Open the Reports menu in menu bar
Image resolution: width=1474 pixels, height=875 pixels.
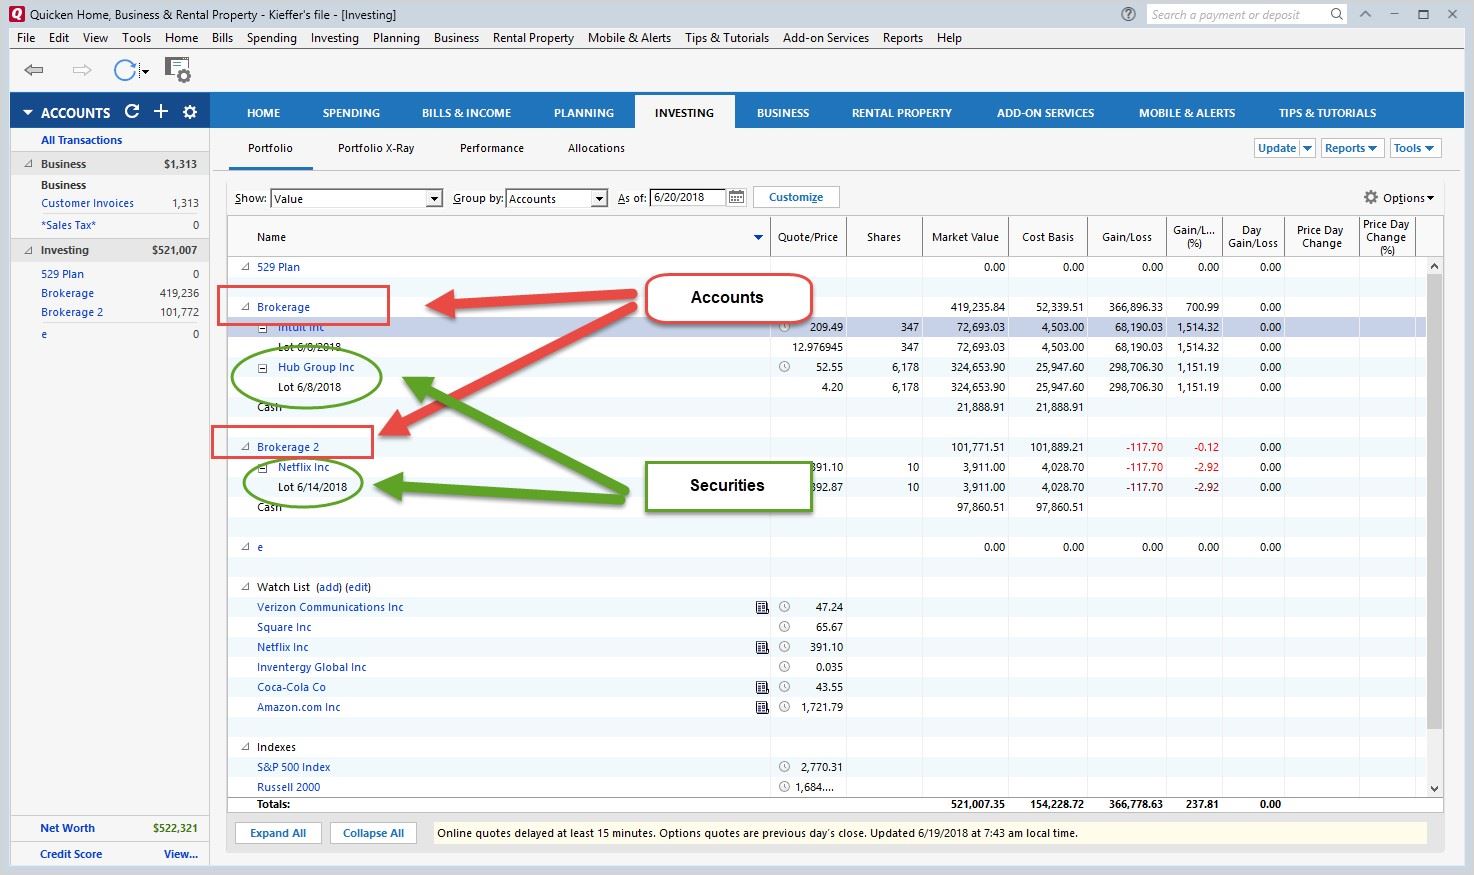click(902, 38)
